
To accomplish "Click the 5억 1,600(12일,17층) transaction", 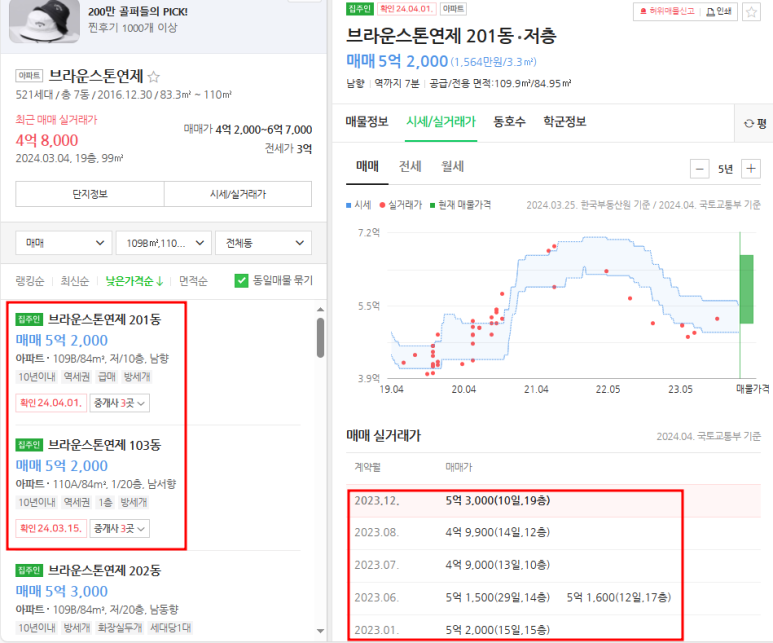I will click(619, 598).
